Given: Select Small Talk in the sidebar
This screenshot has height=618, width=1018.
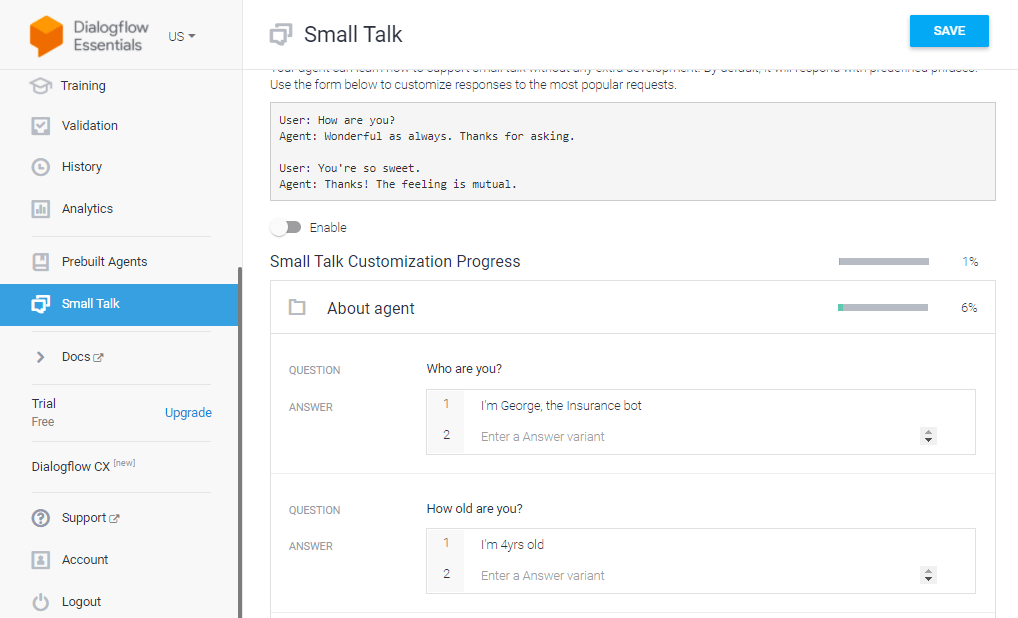Looking at the screenshot, I should 119,304.
